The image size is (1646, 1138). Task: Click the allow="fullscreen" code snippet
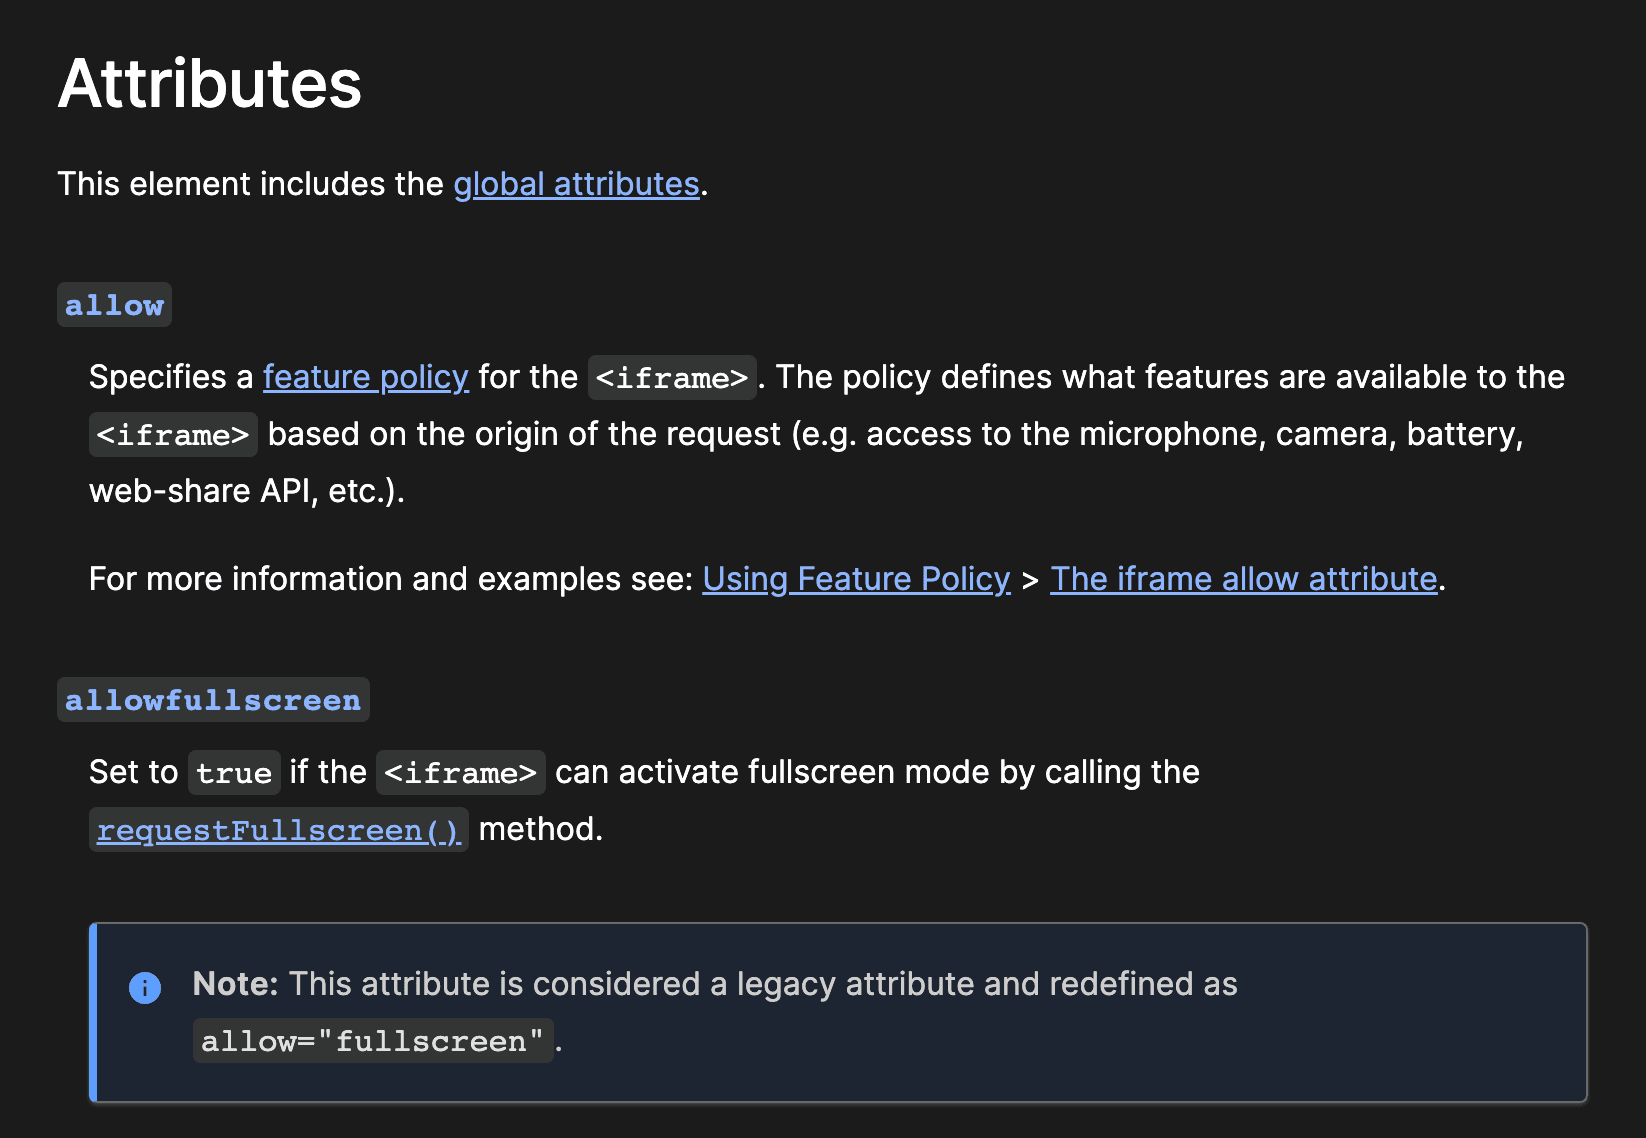coord(373,1041)
